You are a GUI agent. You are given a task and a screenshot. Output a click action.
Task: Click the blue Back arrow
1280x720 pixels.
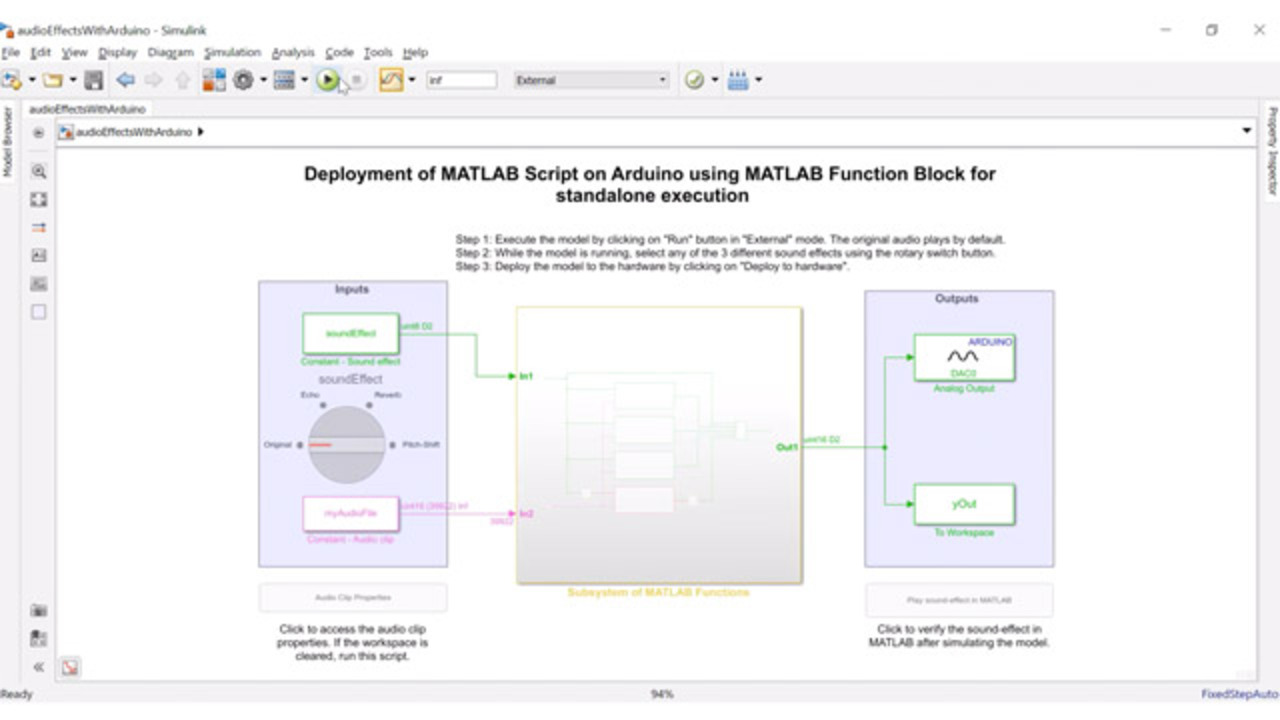pyautogui.click(x=125, y=80)
